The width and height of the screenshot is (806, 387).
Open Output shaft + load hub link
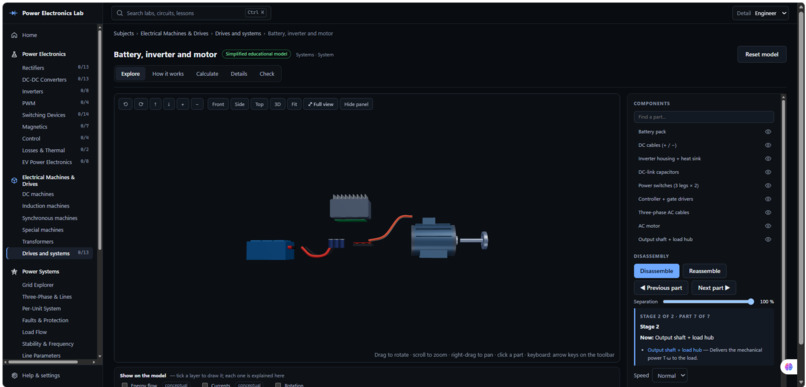(x=674, y=350)
